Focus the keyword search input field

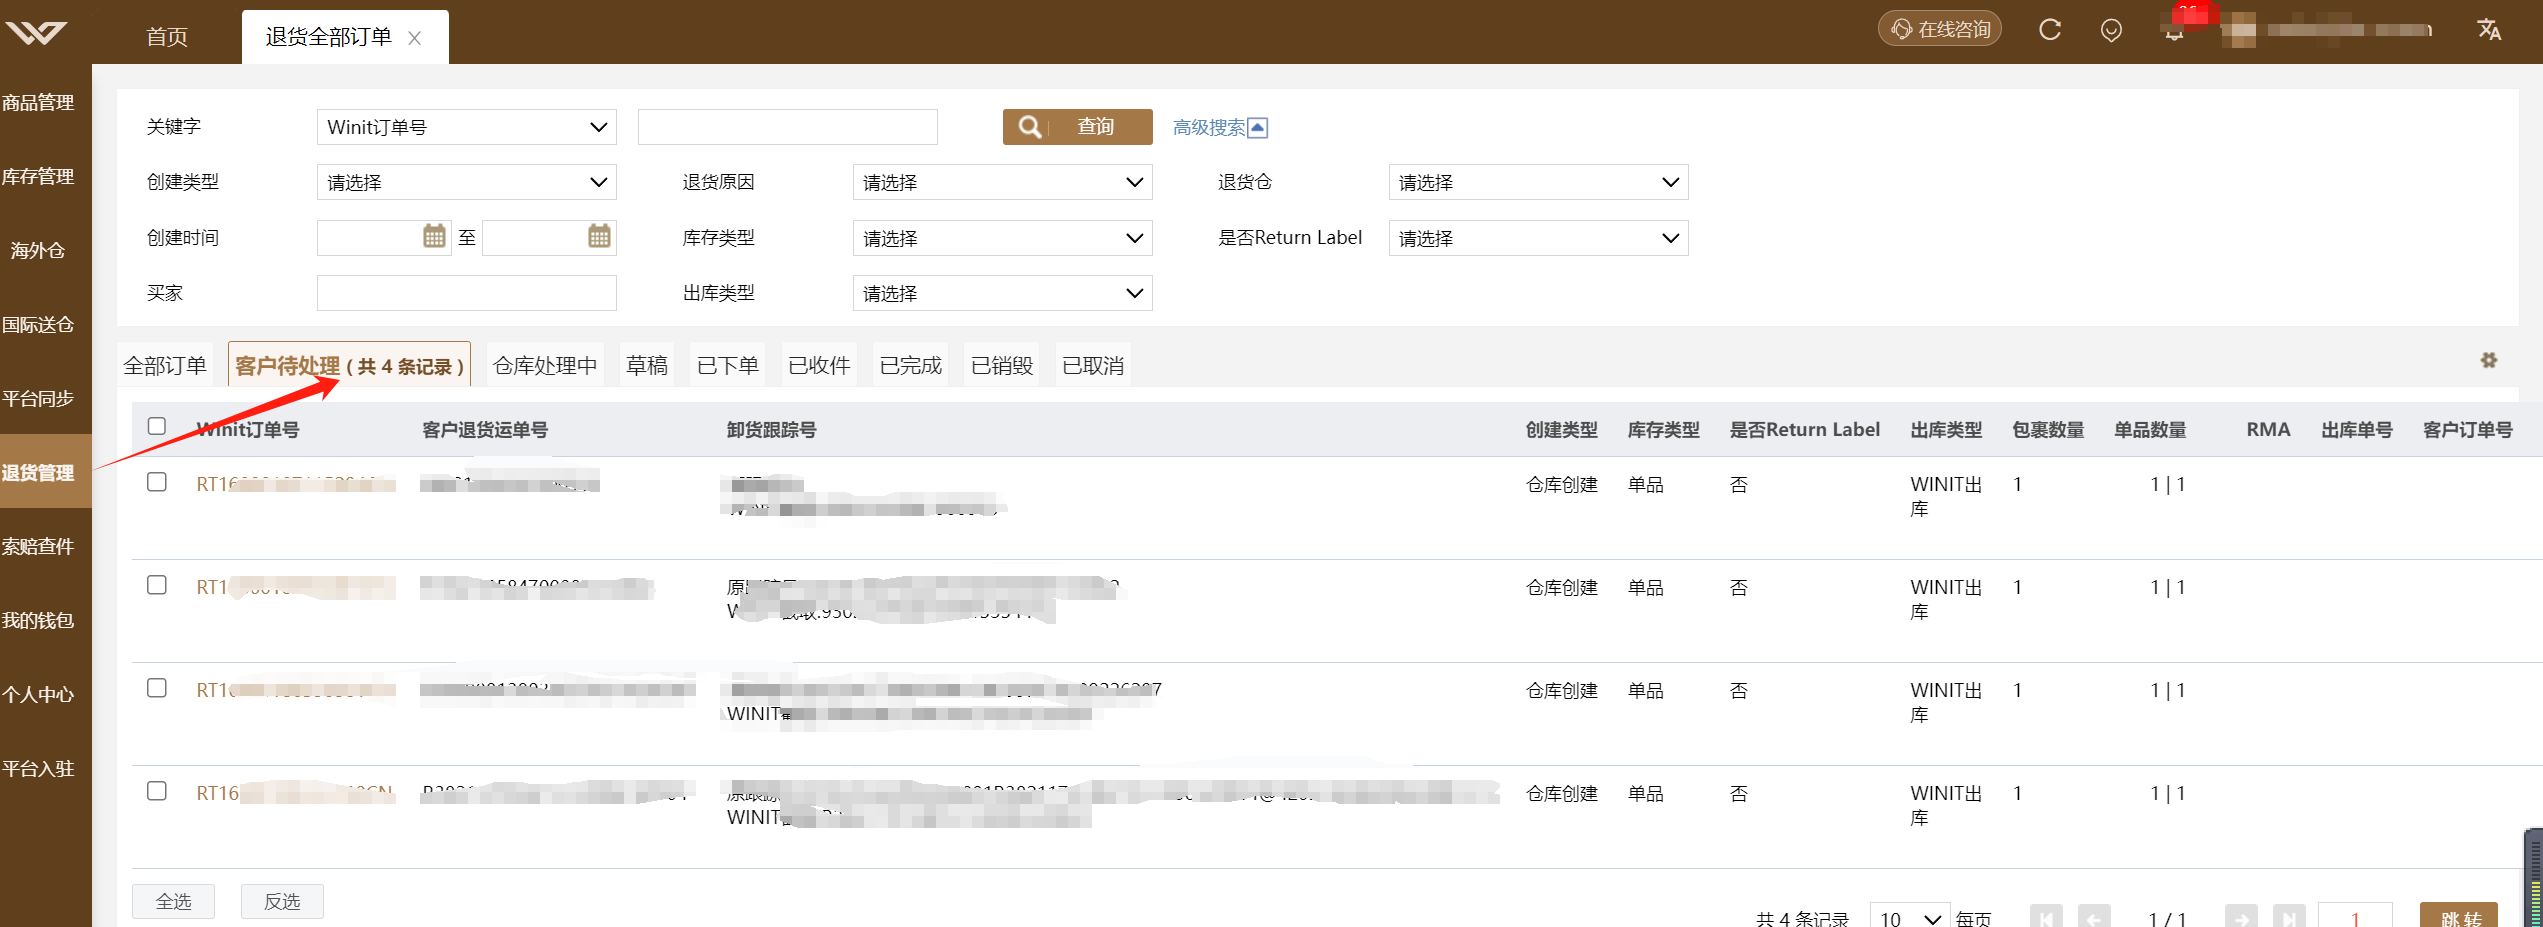788,127
